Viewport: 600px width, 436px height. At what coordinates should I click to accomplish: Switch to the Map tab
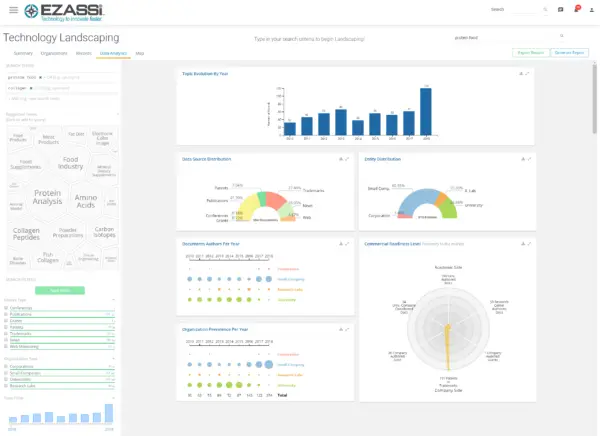[140, 53]
